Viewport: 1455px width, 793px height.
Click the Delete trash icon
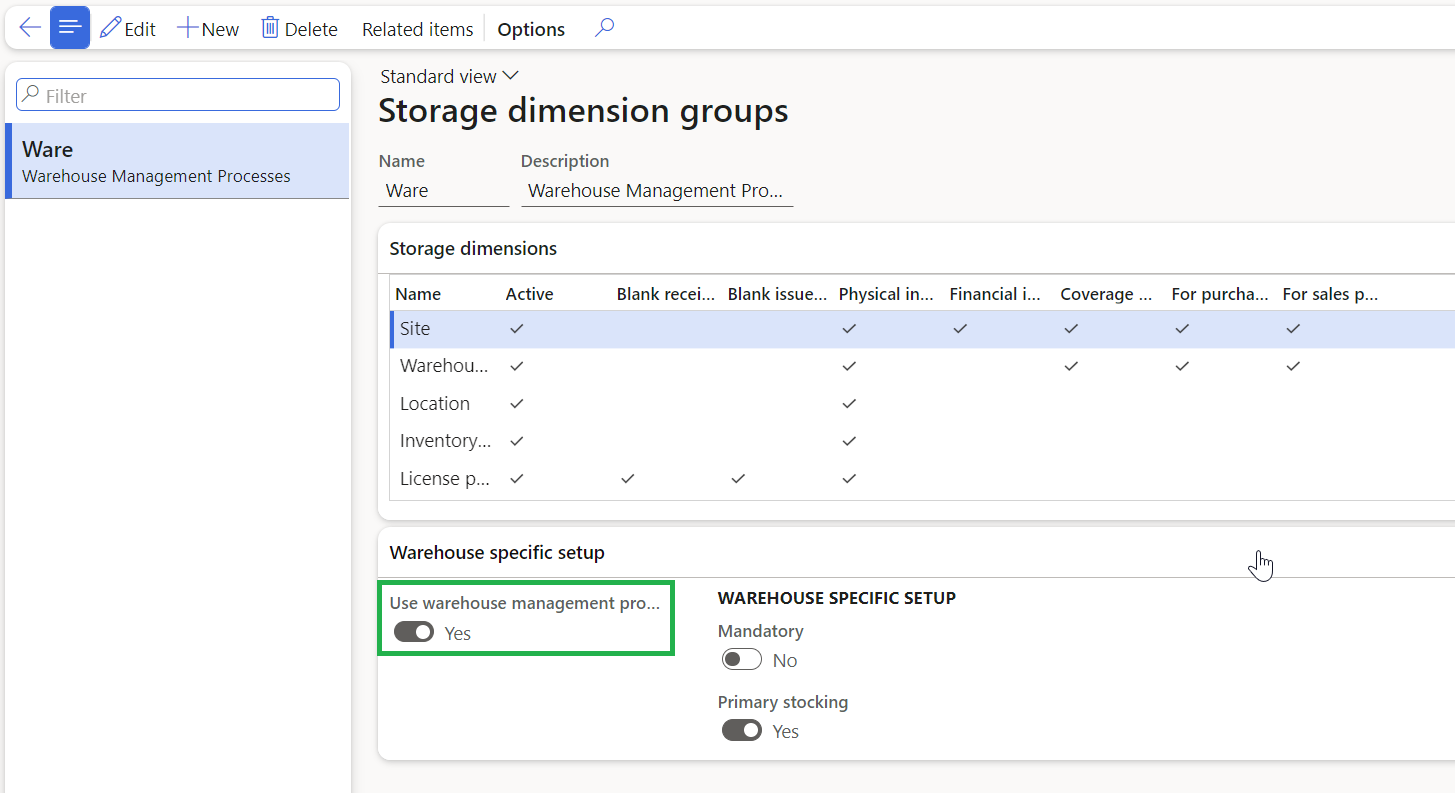click(270, 28)
